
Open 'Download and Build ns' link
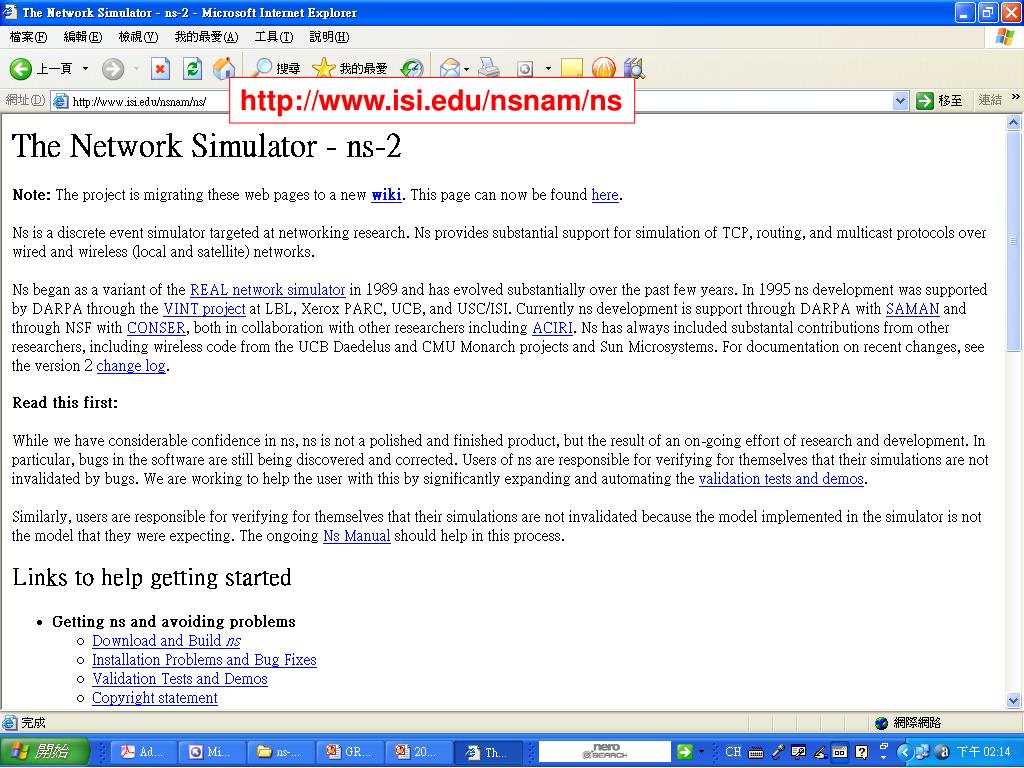pos(167,641)
